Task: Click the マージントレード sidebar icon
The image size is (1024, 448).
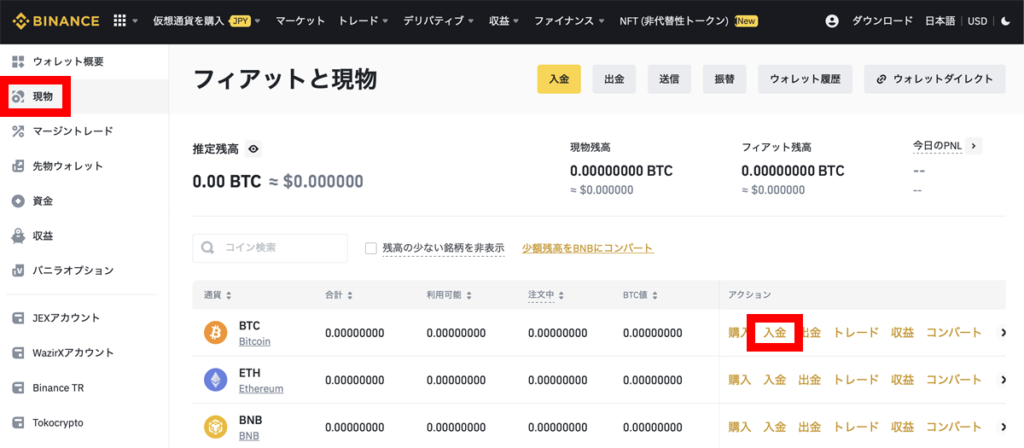Action: click(x=18, y=131)
